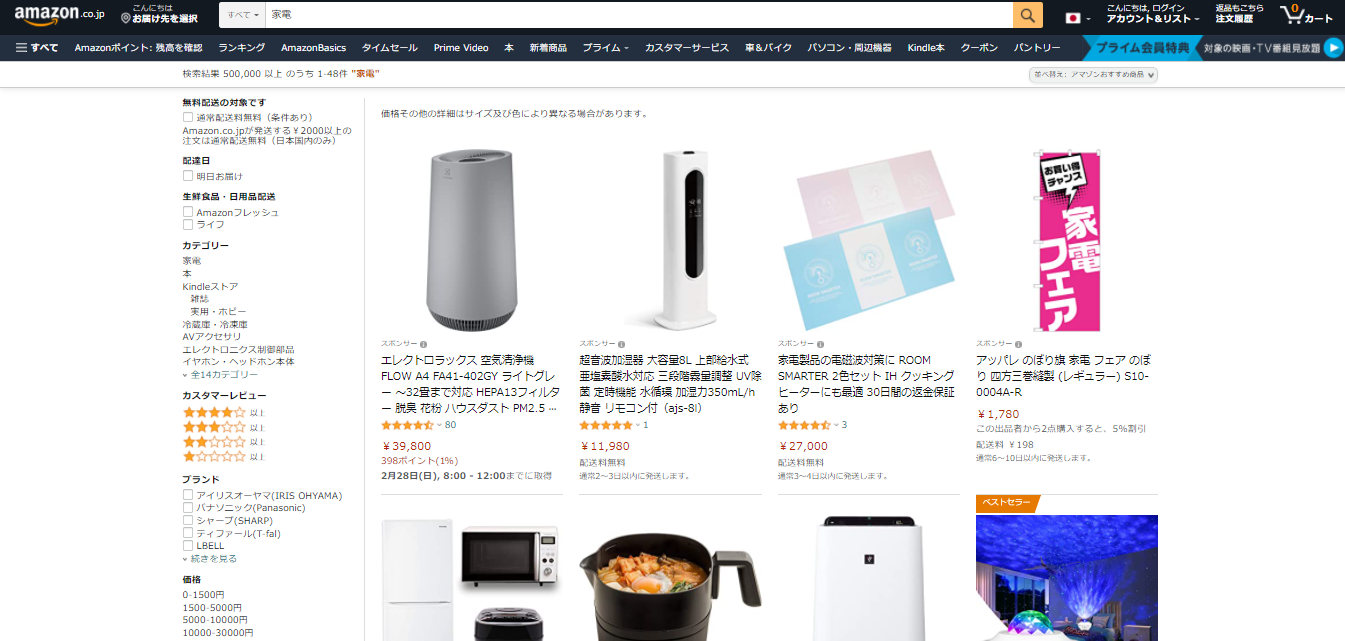The height and width of the screenshot is (641, 1345).
Task: Open the すべて search category dropdown
Action: [x=243, y=15]
